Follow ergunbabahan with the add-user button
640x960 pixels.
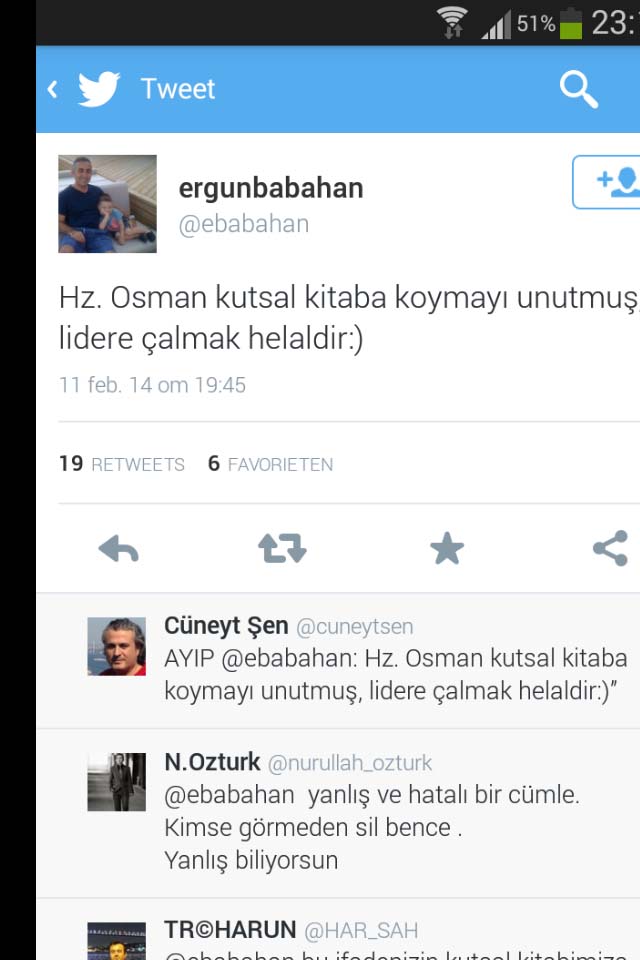pyautogui.click(x=606, y=182)
